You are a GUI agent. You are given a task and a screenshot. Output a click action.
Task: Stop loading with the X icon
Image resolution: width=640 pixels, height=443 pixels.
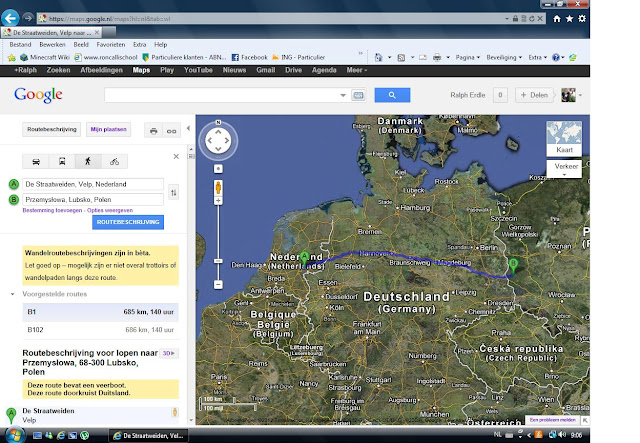(540, 18)
